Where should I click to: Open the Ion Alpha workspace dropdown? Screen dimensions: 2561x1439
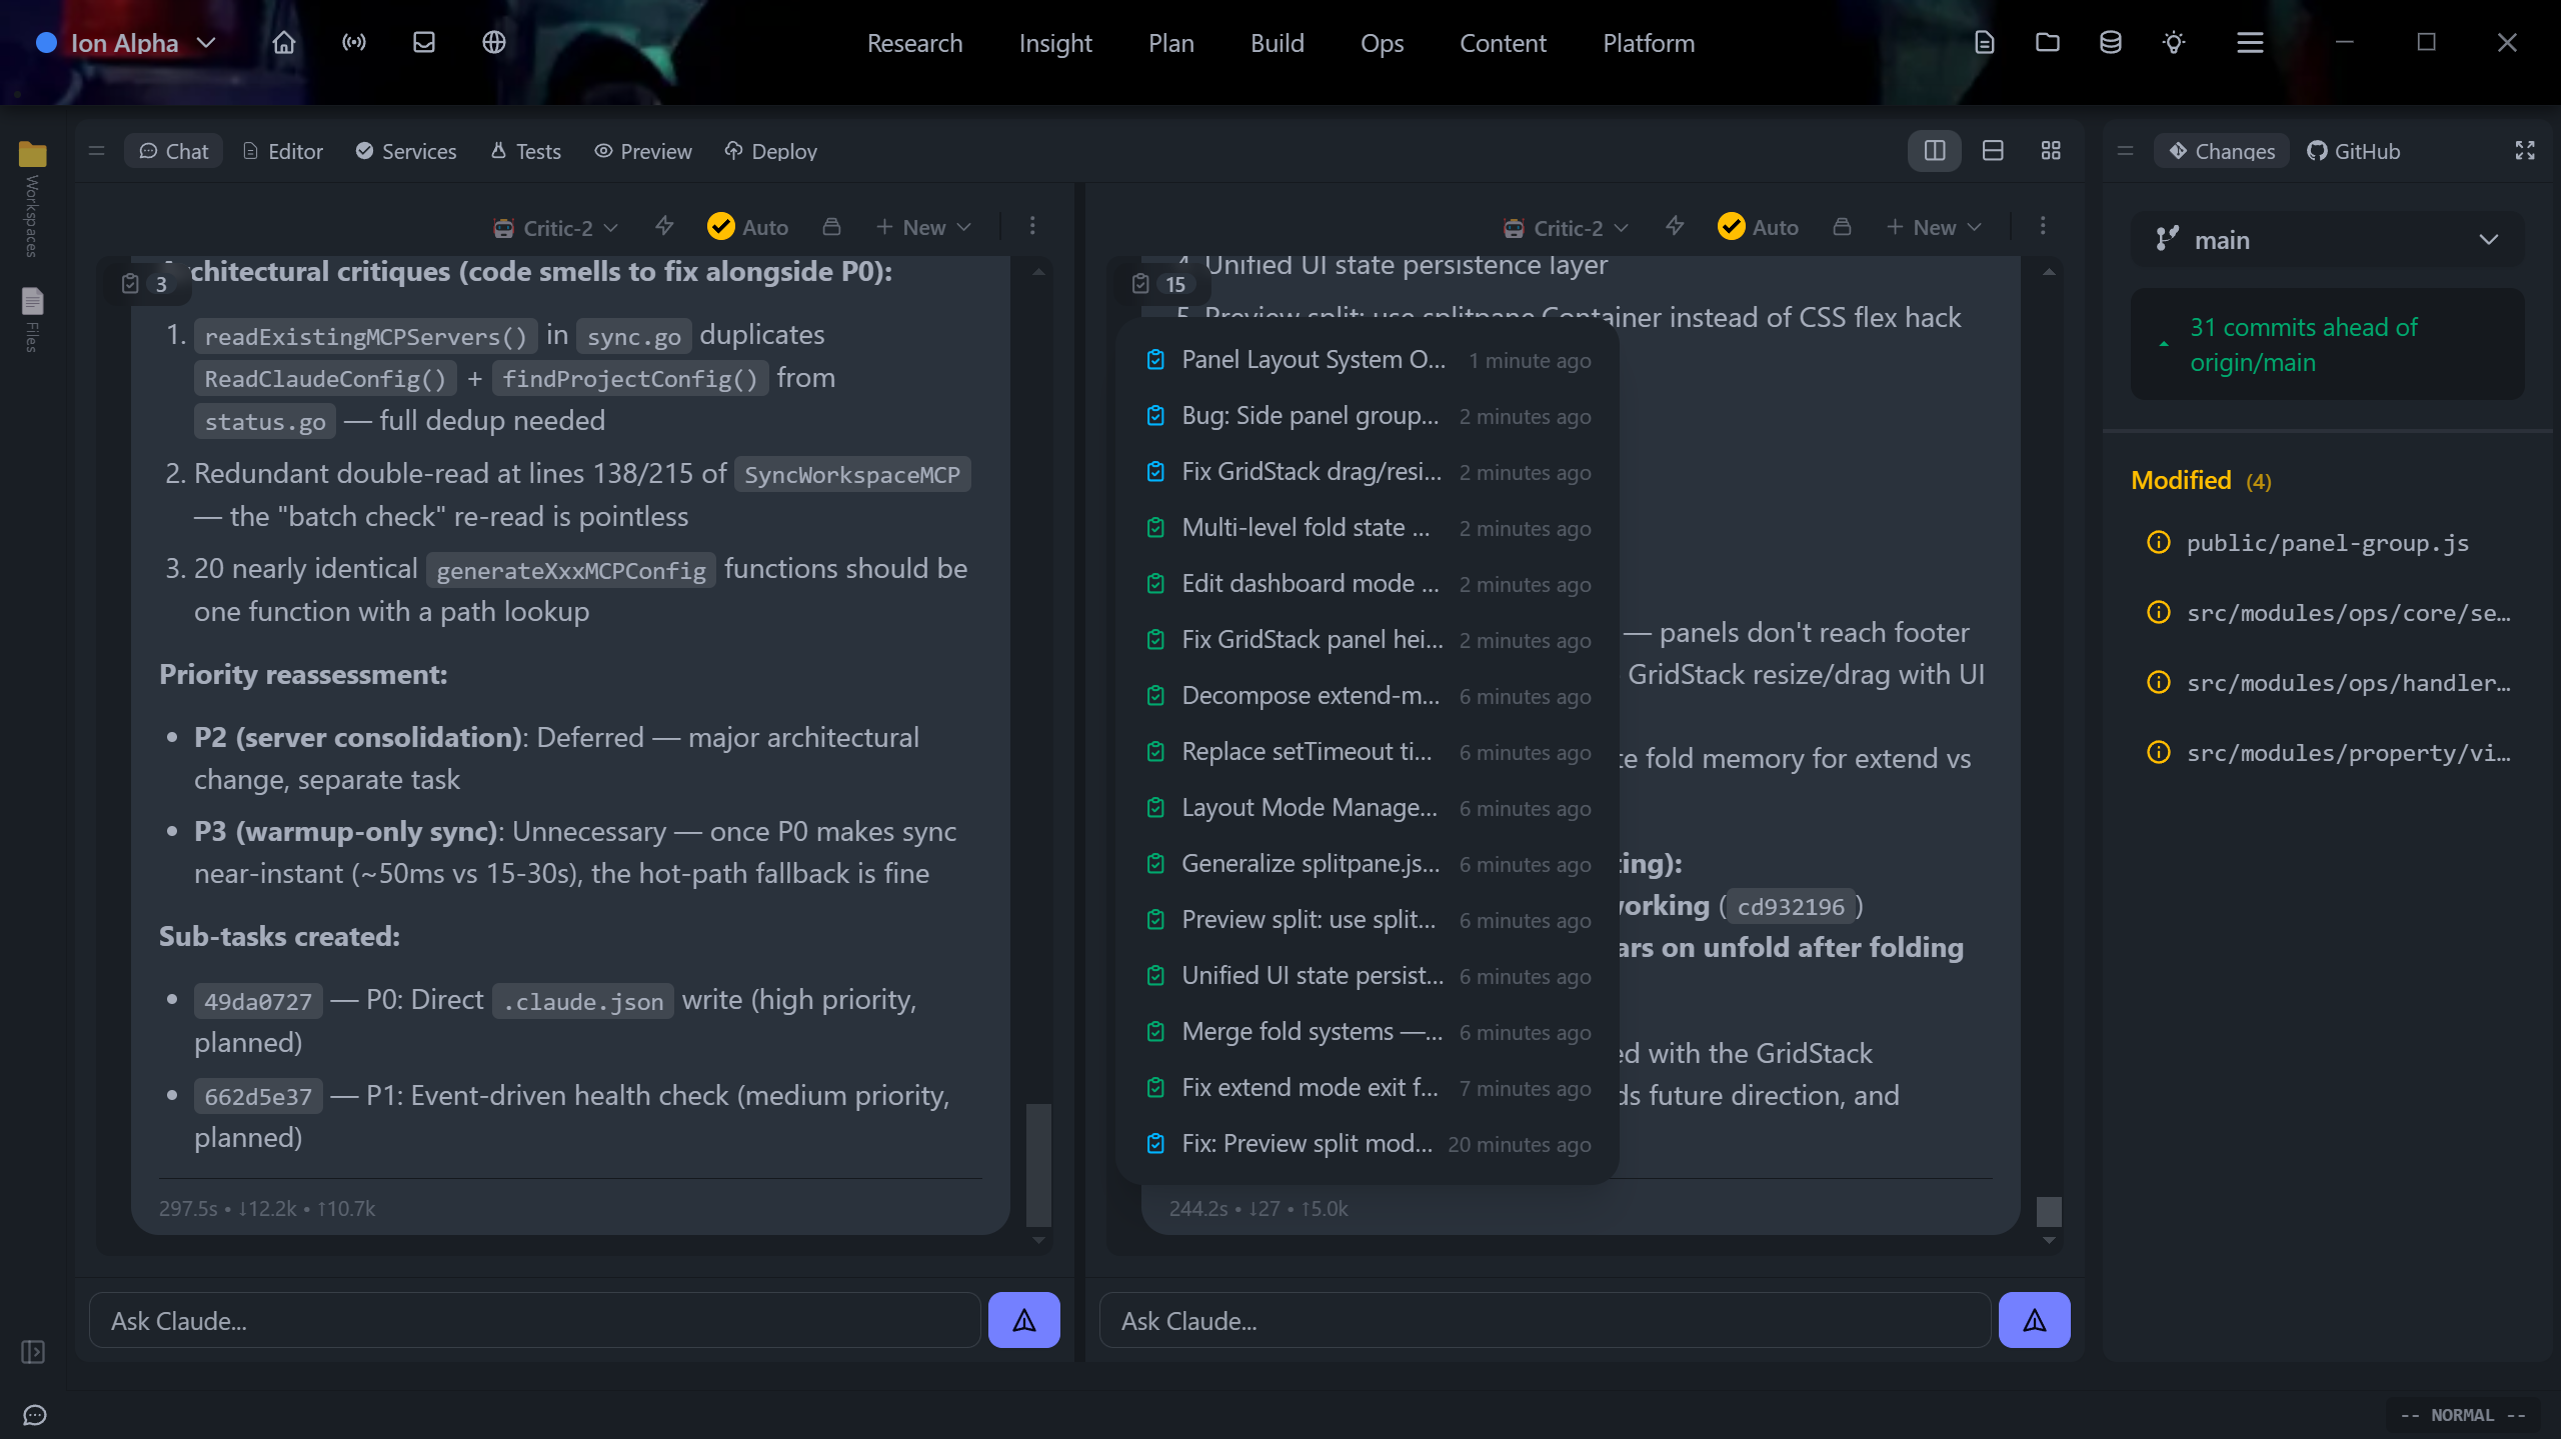126,43
